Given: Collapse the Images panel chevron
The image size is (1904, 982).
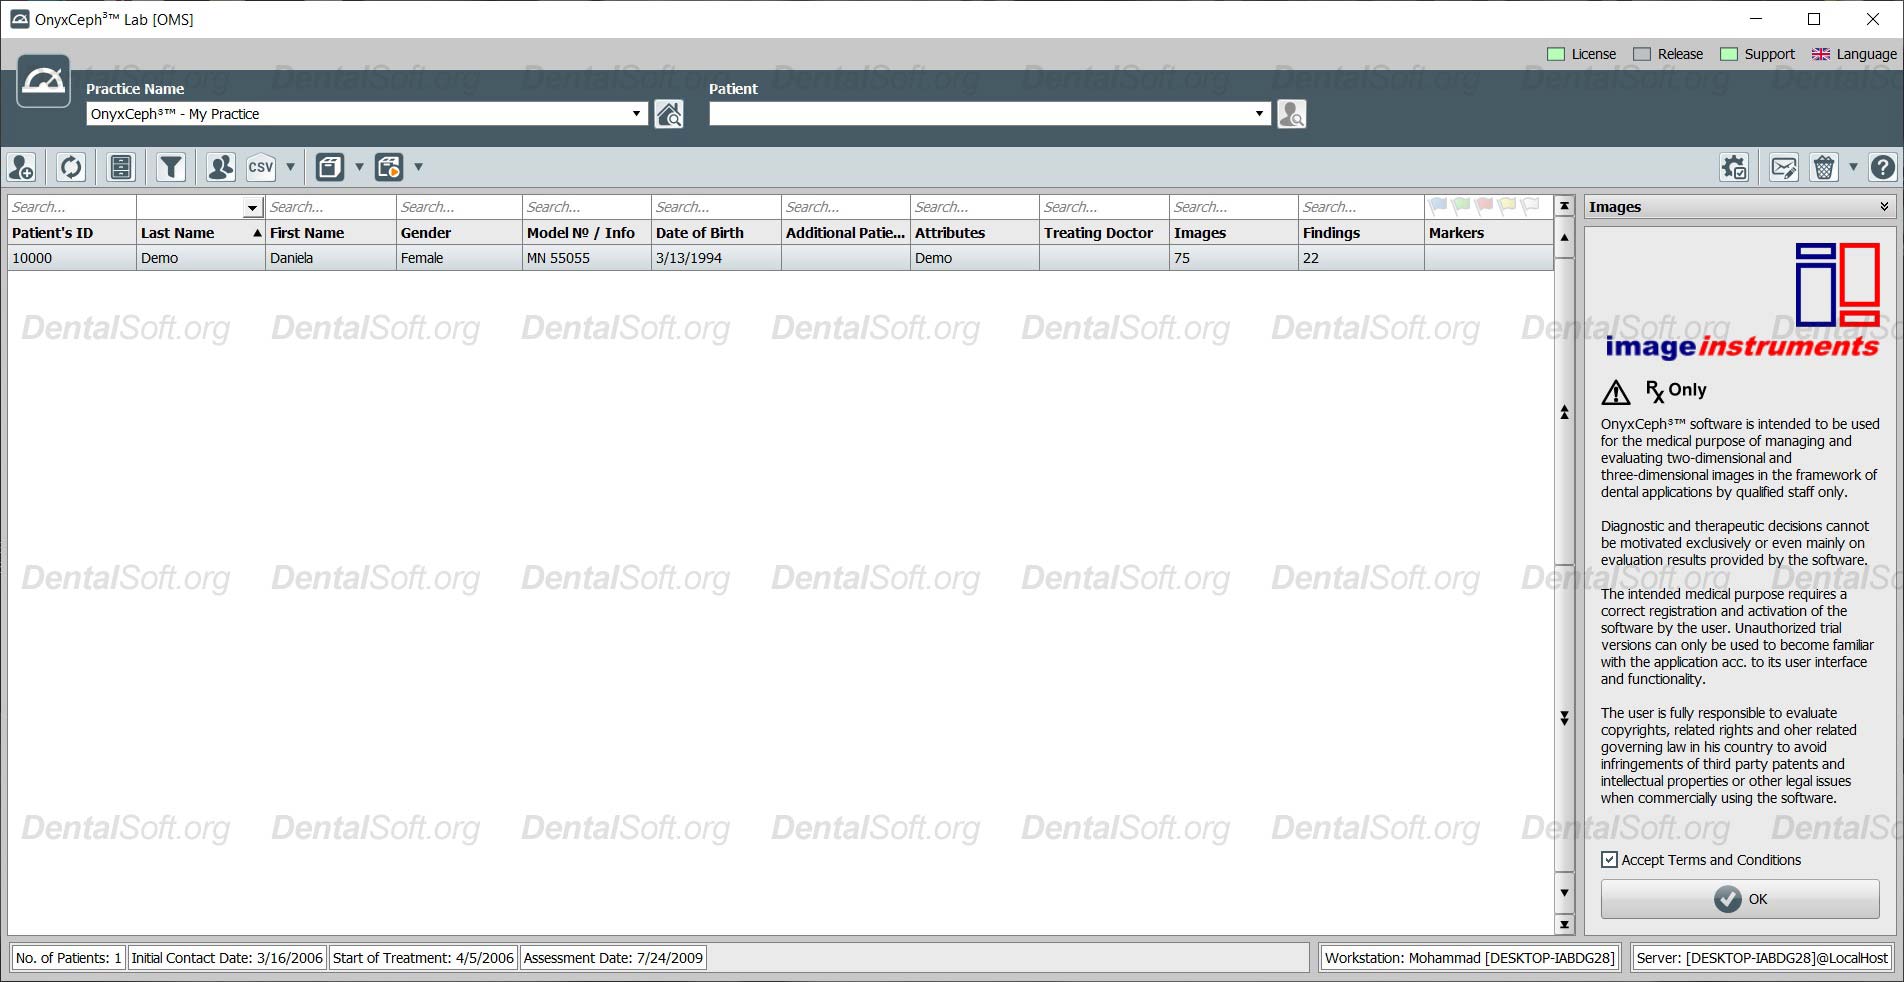Looking at the screenshot, I should pos(1884,206).
